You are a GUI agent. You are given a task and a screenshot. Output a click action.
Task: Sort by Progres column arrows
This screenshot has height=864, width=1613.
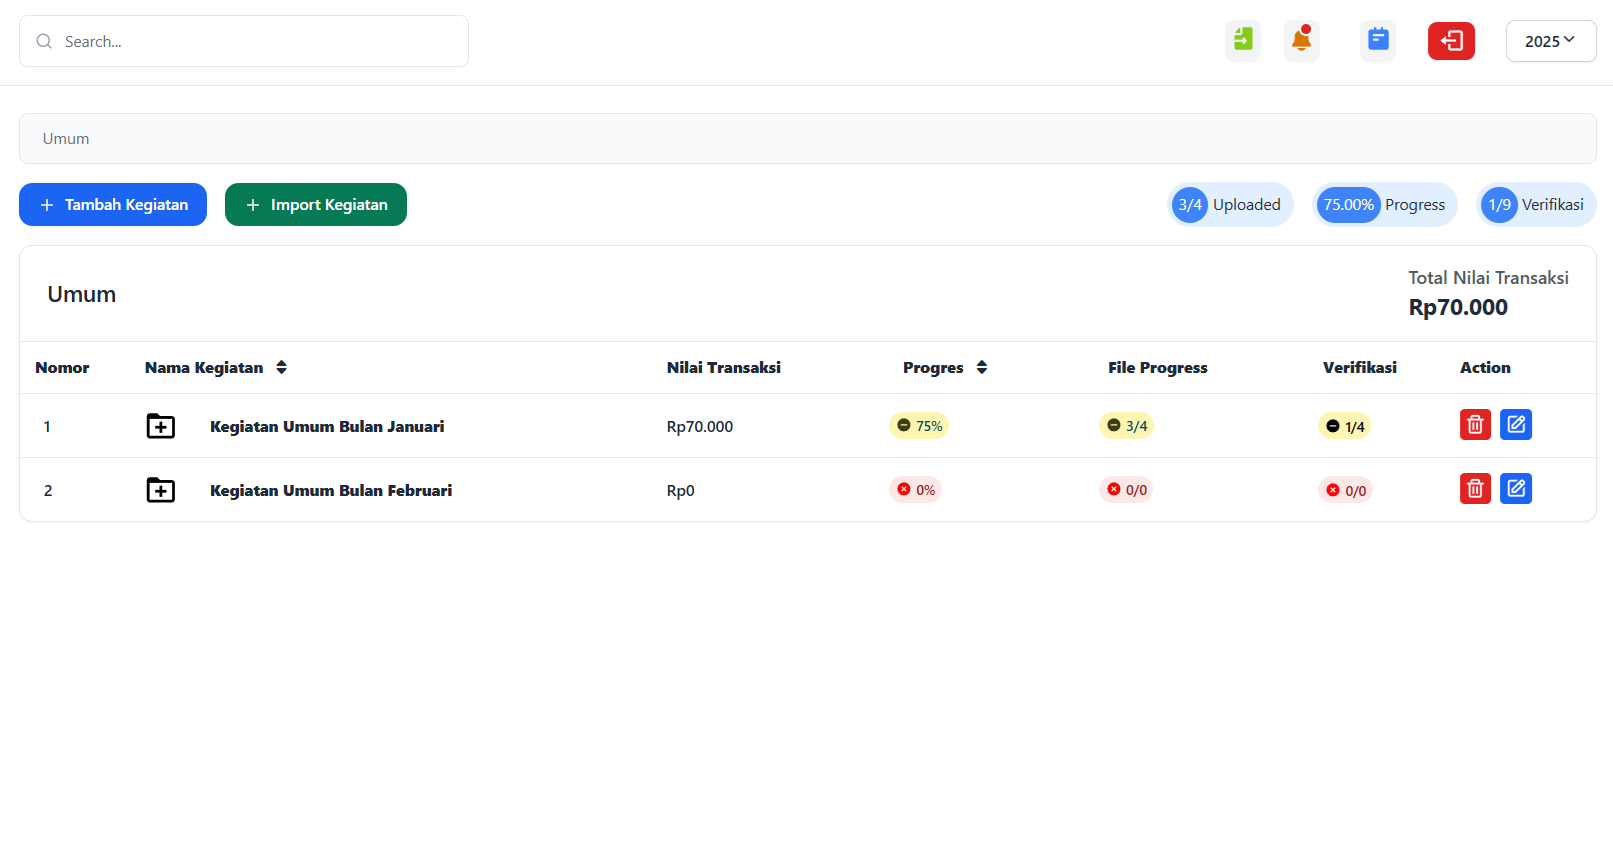click(982, 367)
